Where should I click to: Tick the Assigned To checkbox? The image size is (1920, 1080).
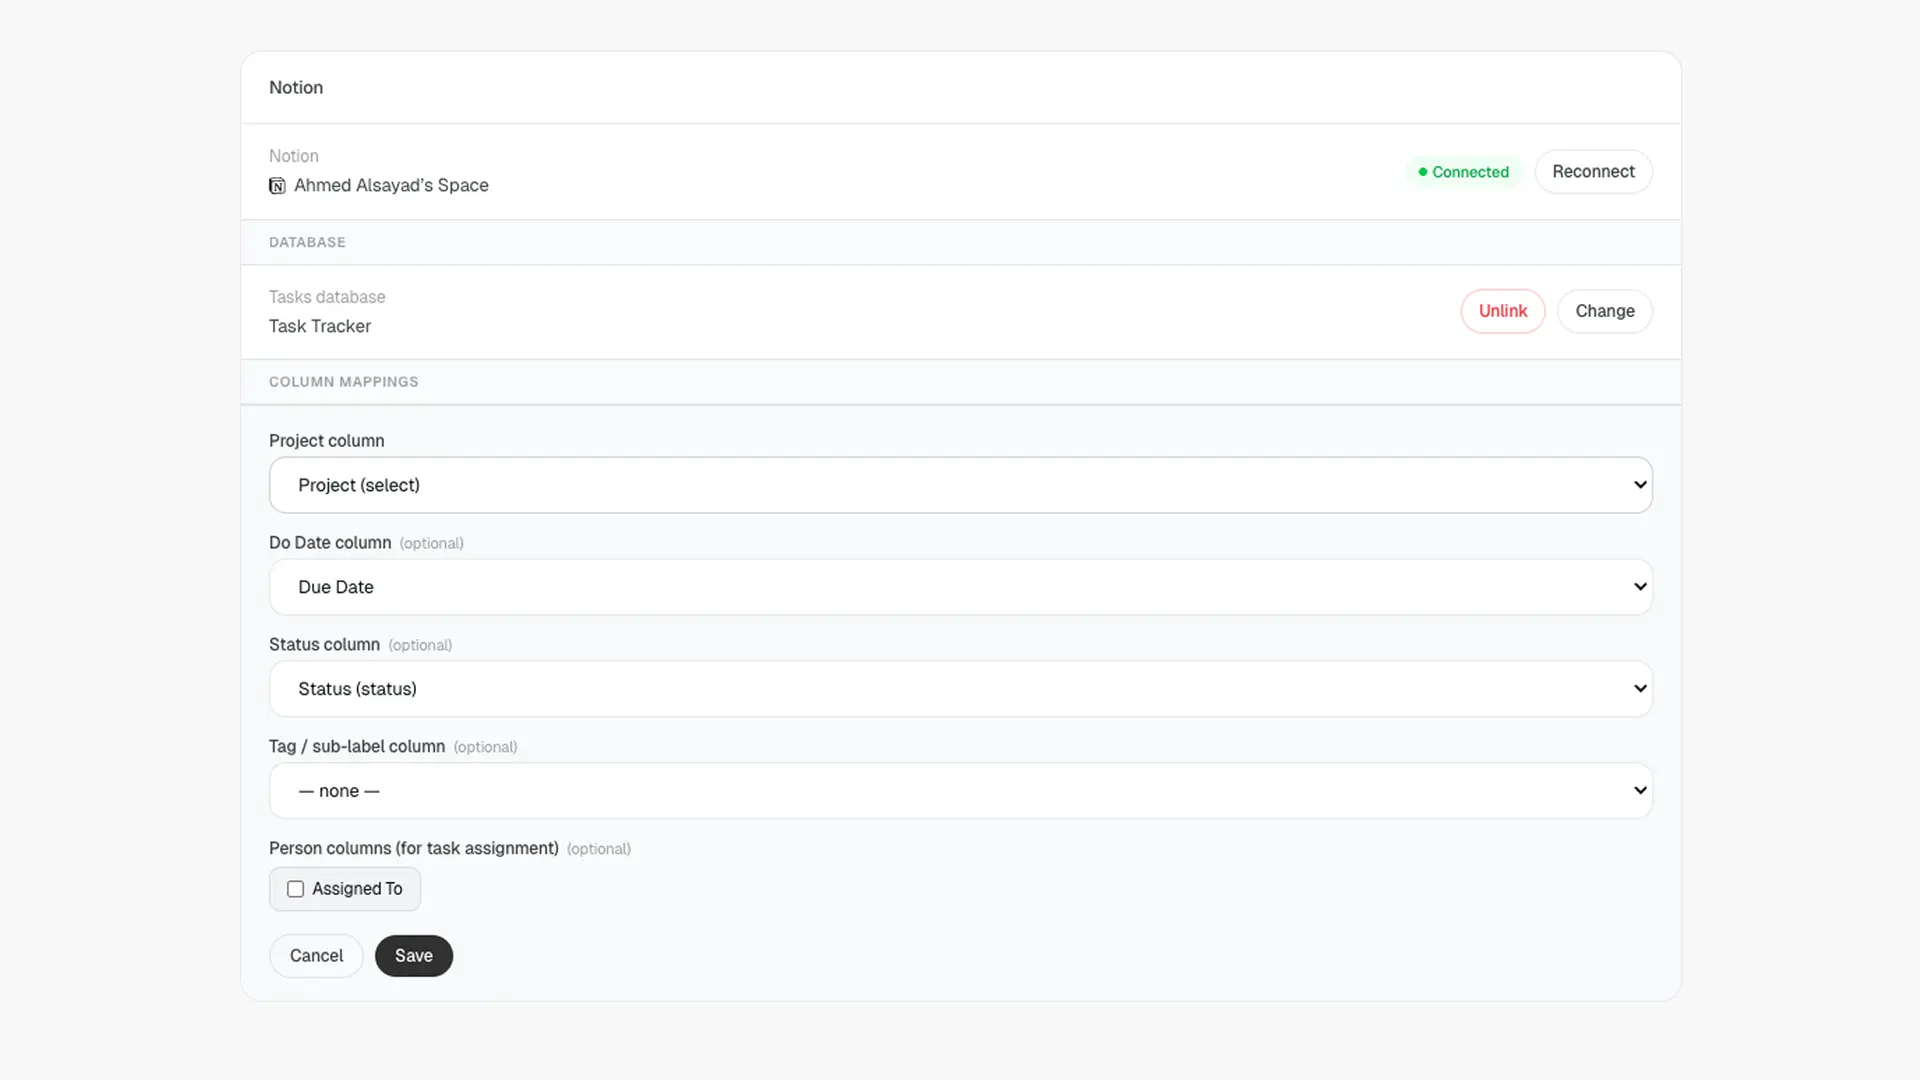pos(295,889)
